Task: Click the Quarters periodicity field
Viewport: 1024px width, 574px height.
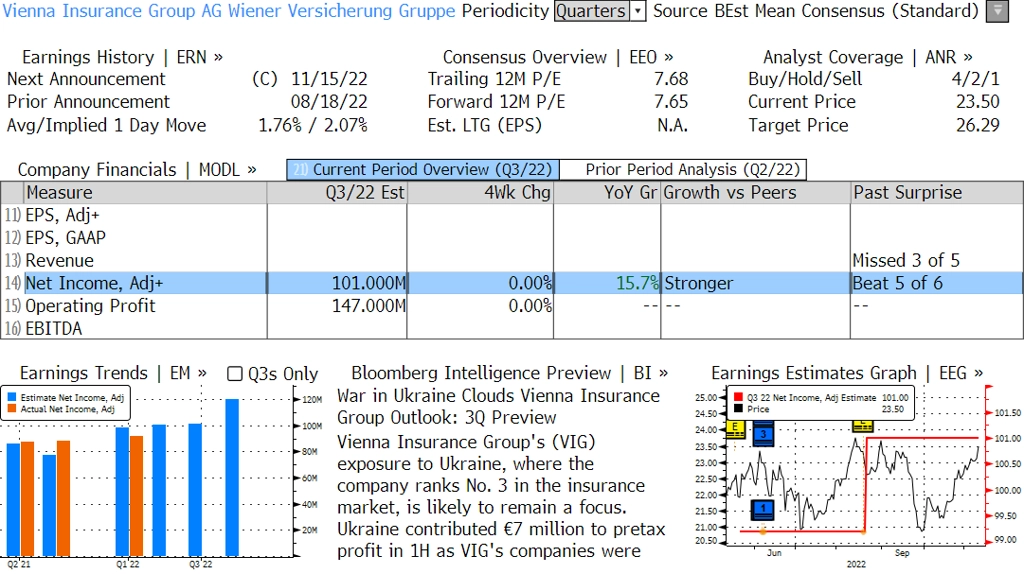Action: click(592, 11)
